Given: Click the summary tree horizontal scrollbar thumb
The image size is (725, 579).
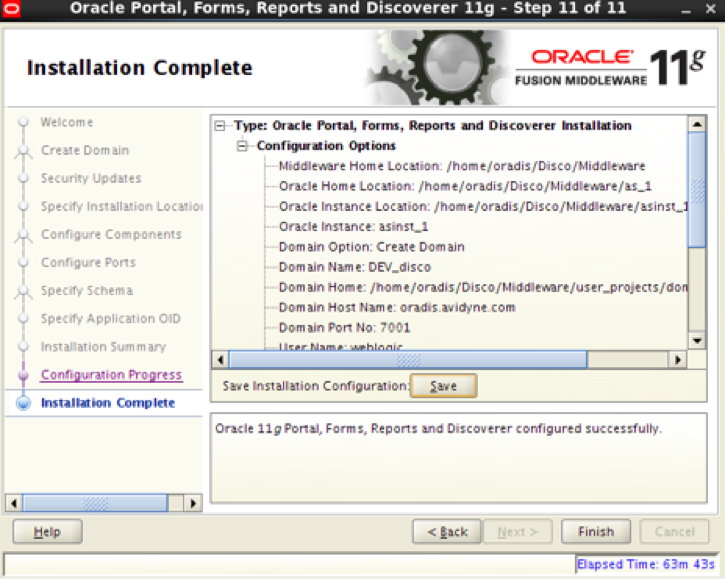Looking at the screenshot, I should (x=408, y=359).
